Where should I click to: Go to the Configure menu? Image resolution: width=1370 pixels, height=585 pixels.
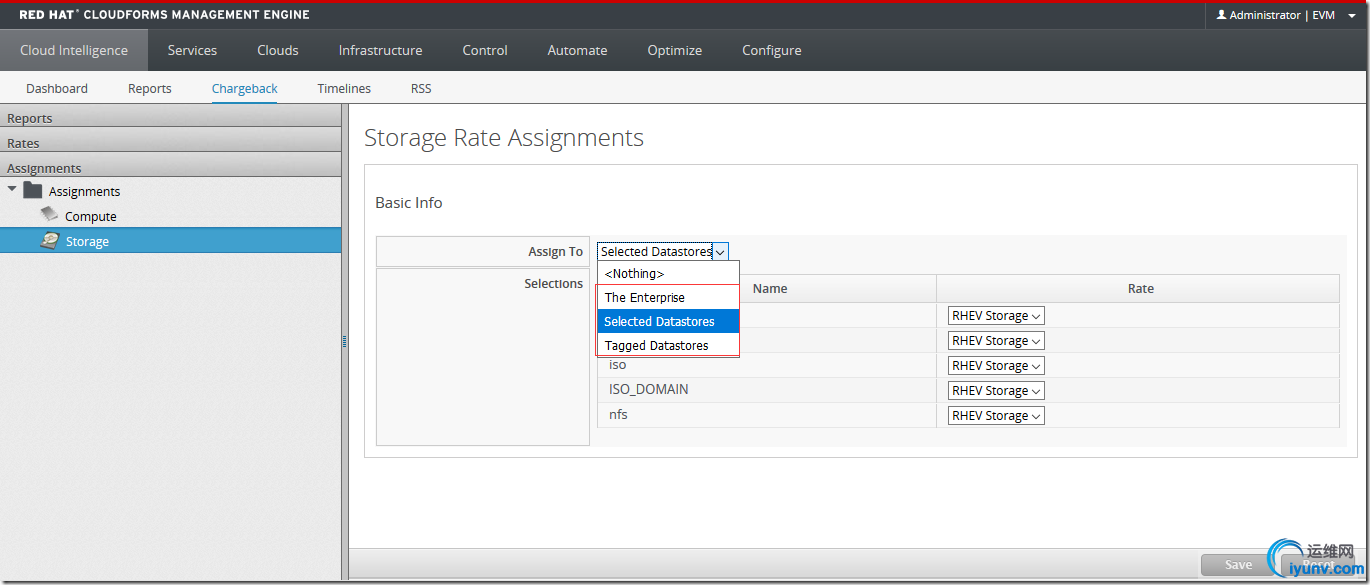771,50
